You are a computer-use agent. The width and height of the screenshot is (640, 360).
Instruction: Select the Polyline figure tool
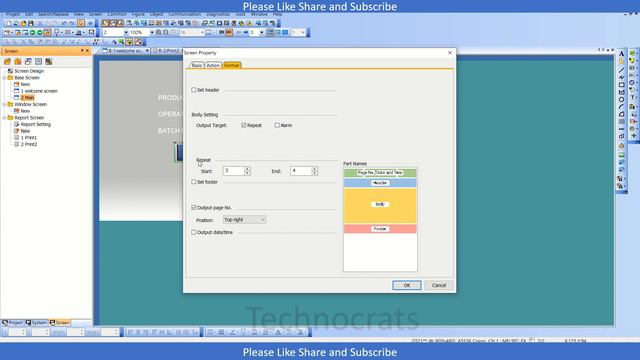tap(621, 77)
